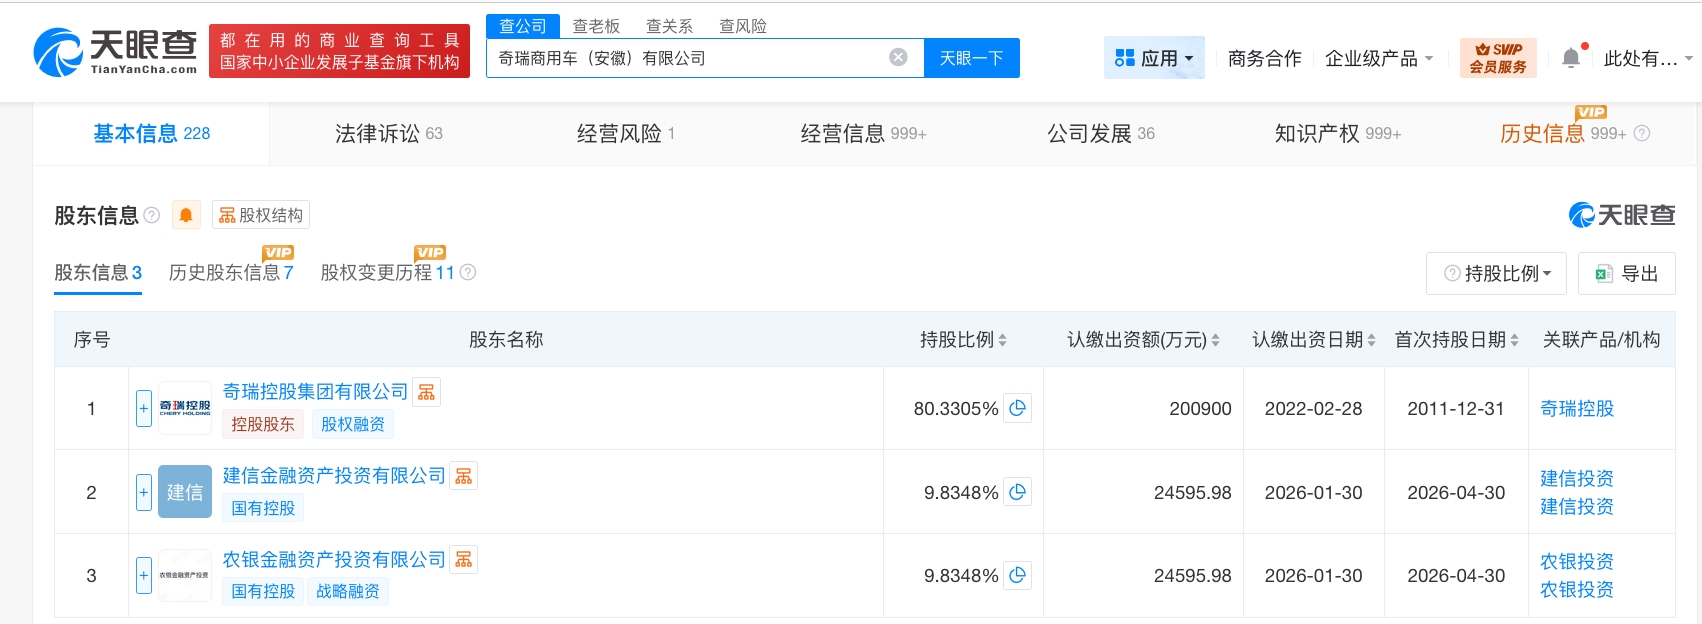
Task: Click help icon next to 股东信息 title
Action: click(152, 215)
